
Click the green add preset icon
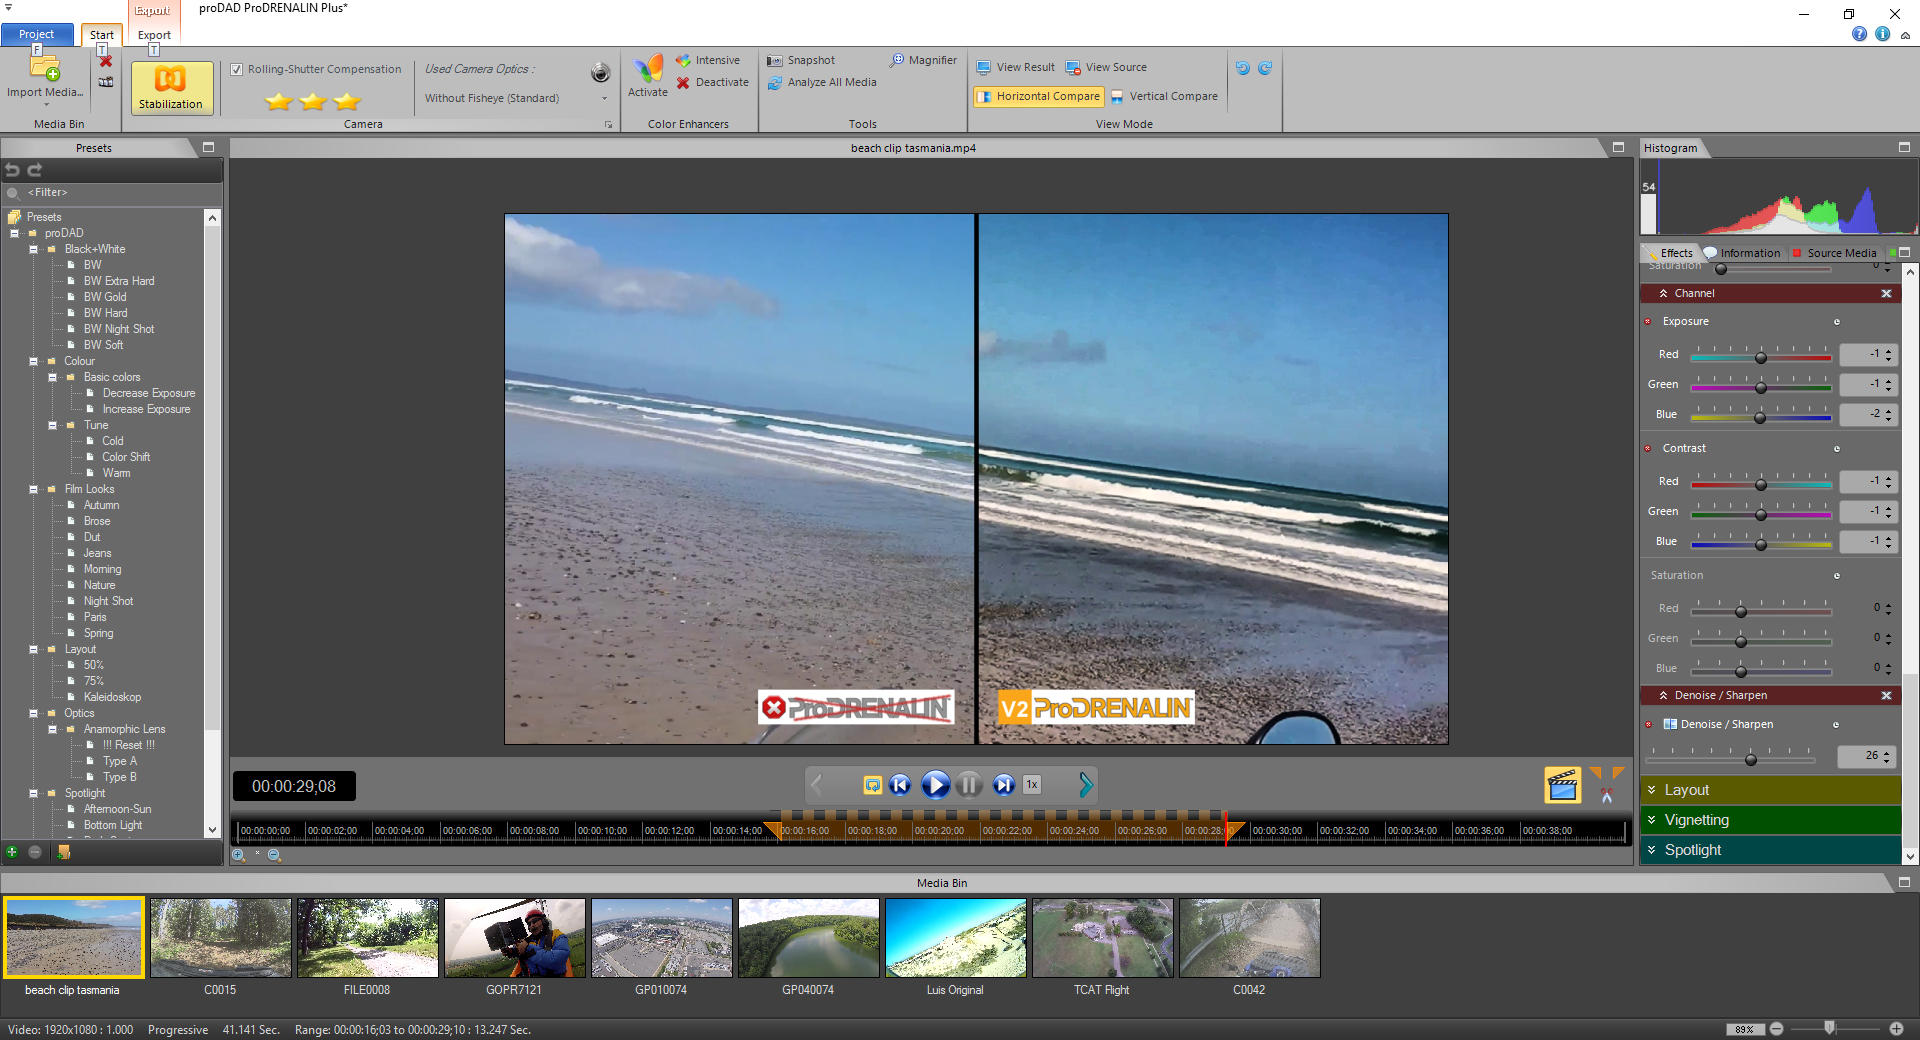(12, 852)
